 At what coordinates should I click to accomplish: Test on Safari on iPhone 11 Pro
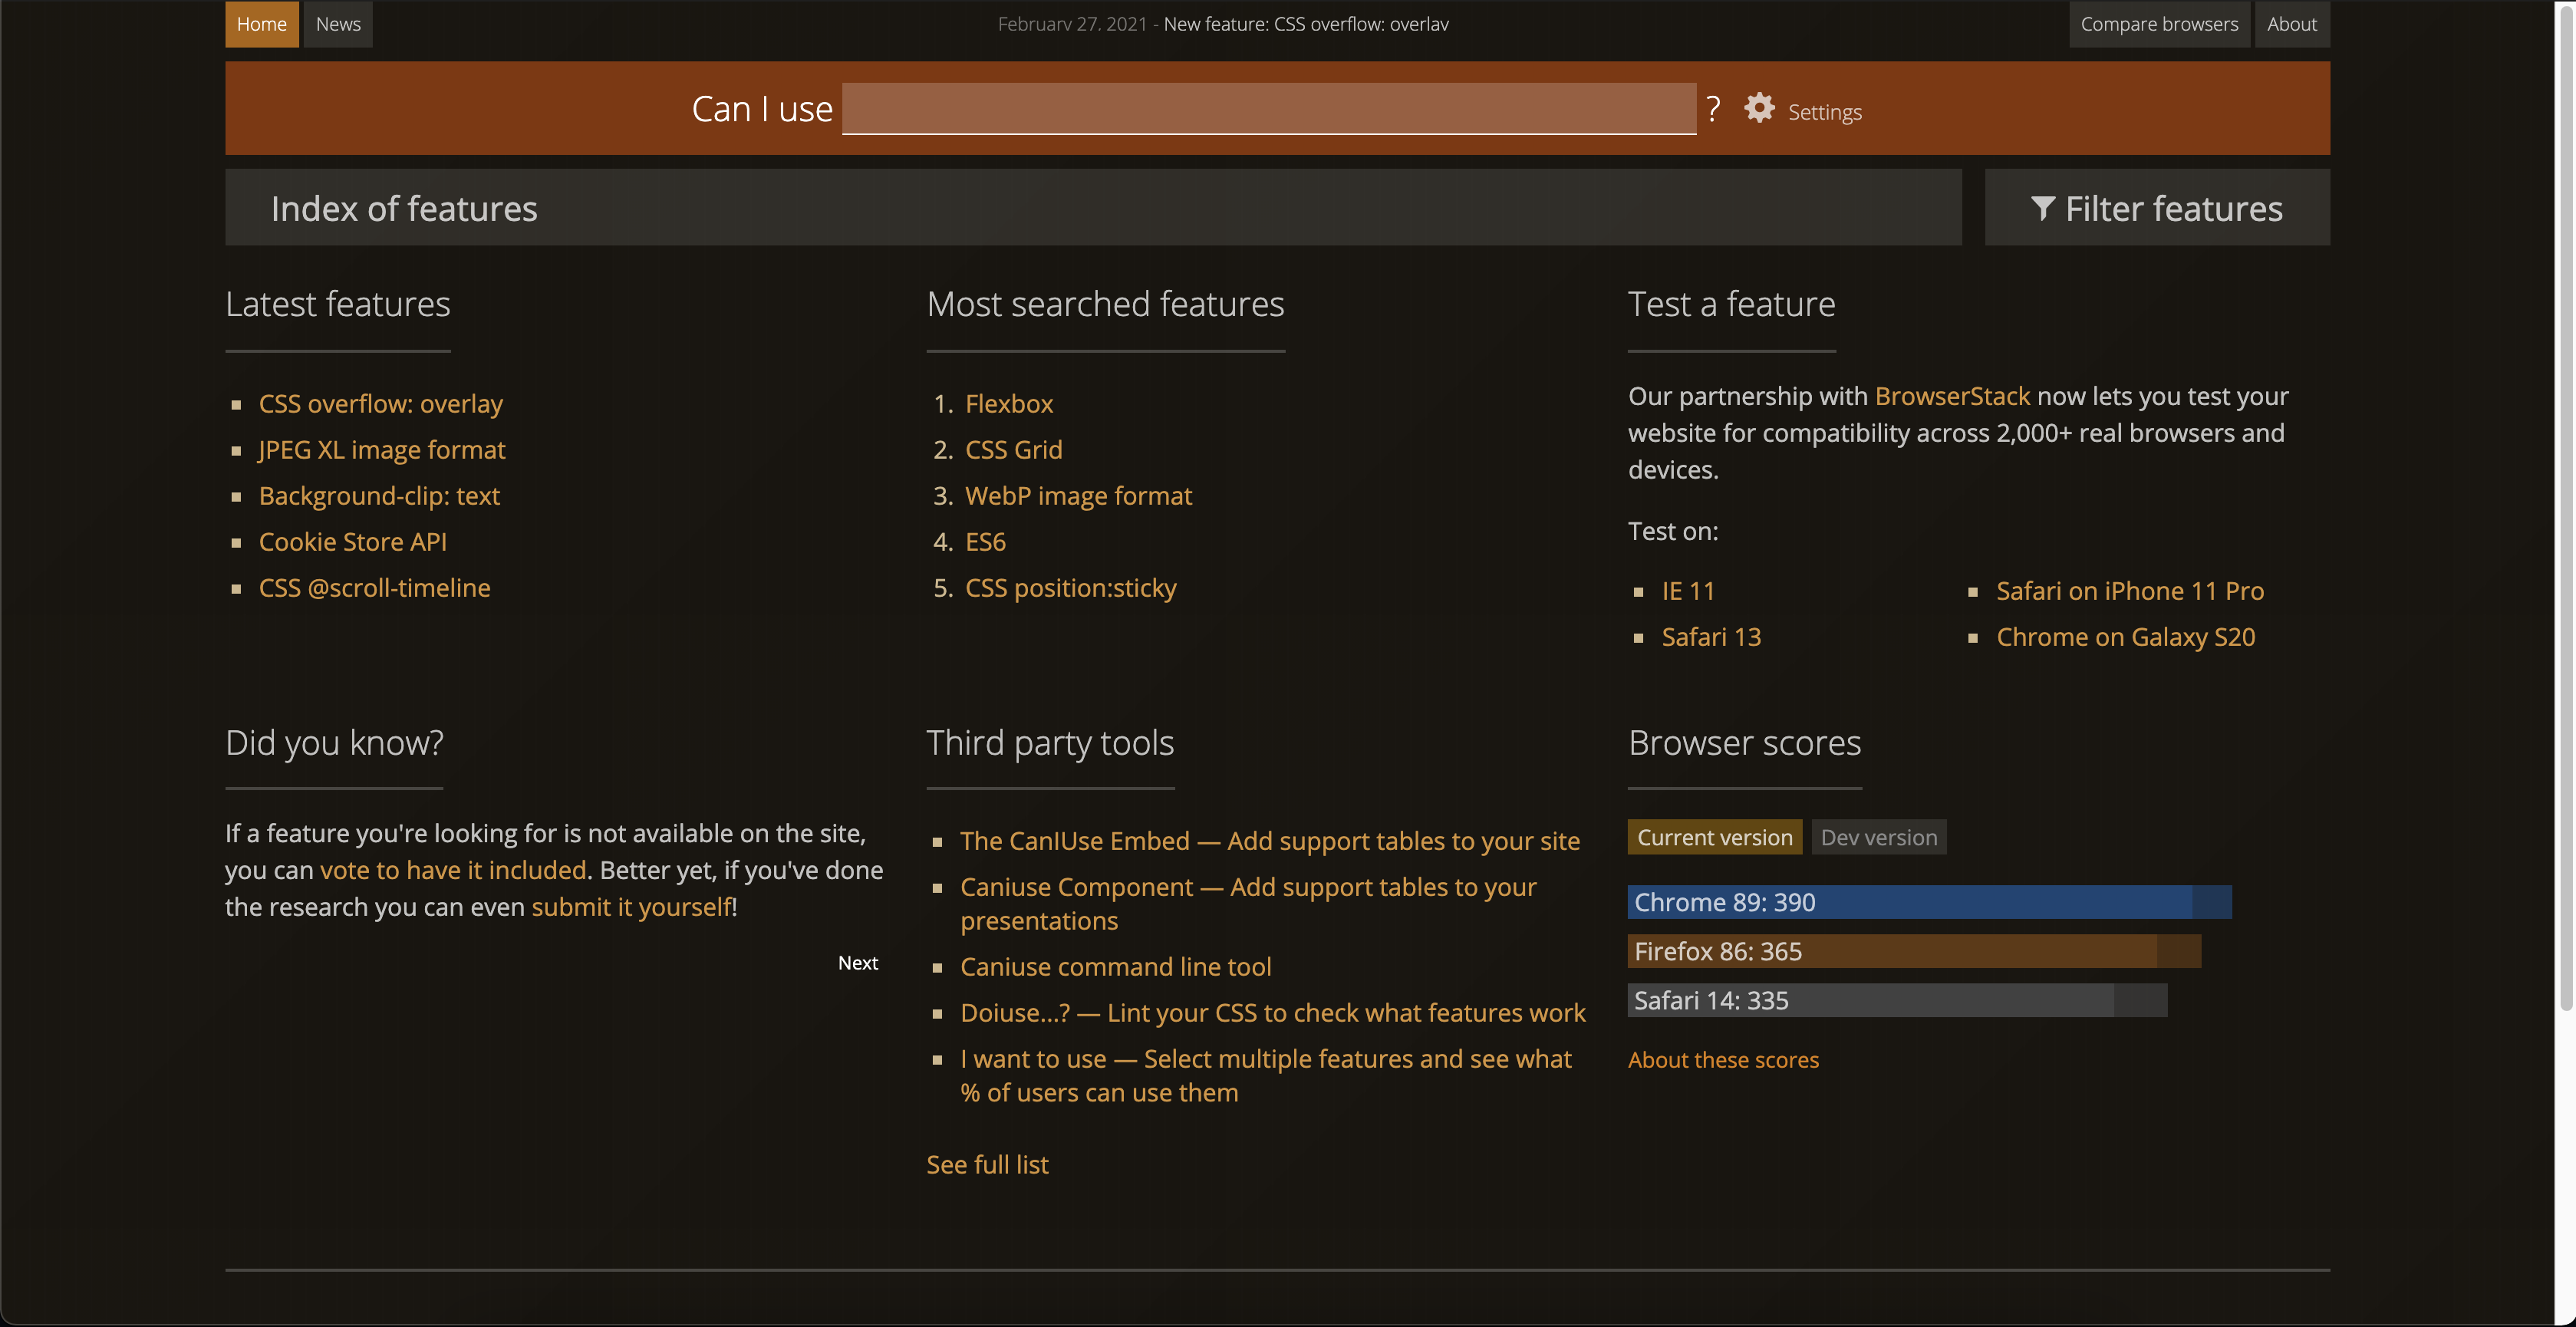(x=2129, y=591)
